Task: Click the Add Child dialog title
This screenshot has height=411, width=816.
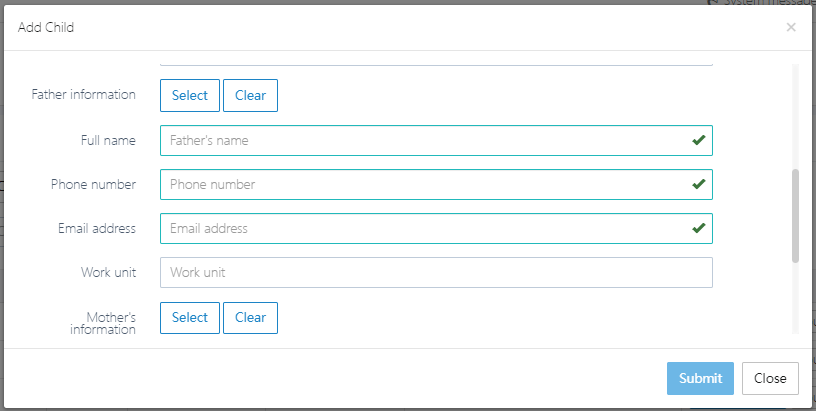Action: point(46,27)
